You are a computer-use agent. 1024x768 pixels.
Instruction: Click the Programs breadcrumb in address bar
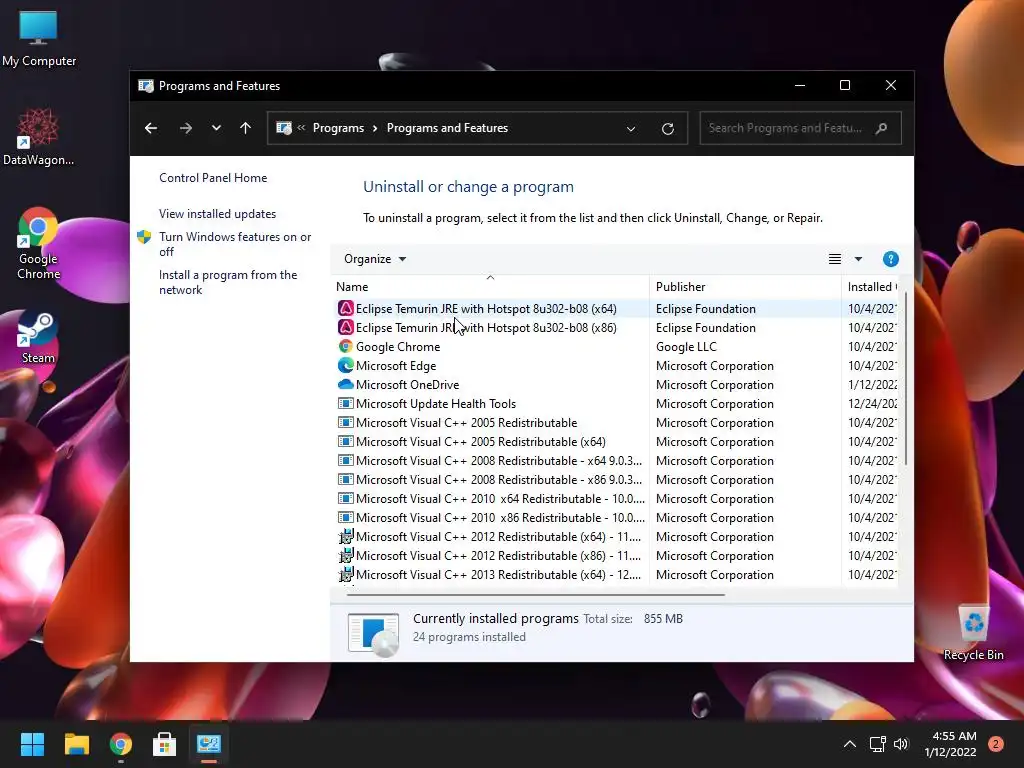(x=338, y=128)
